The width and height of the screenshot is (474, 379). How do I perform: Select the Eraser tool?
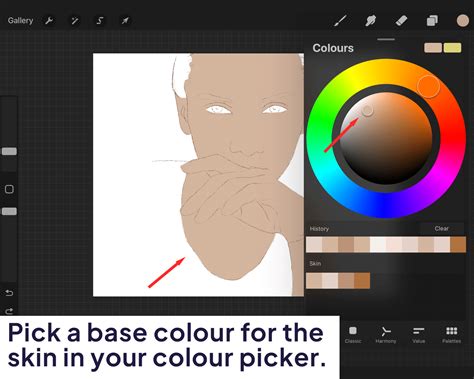pos(401,21)
